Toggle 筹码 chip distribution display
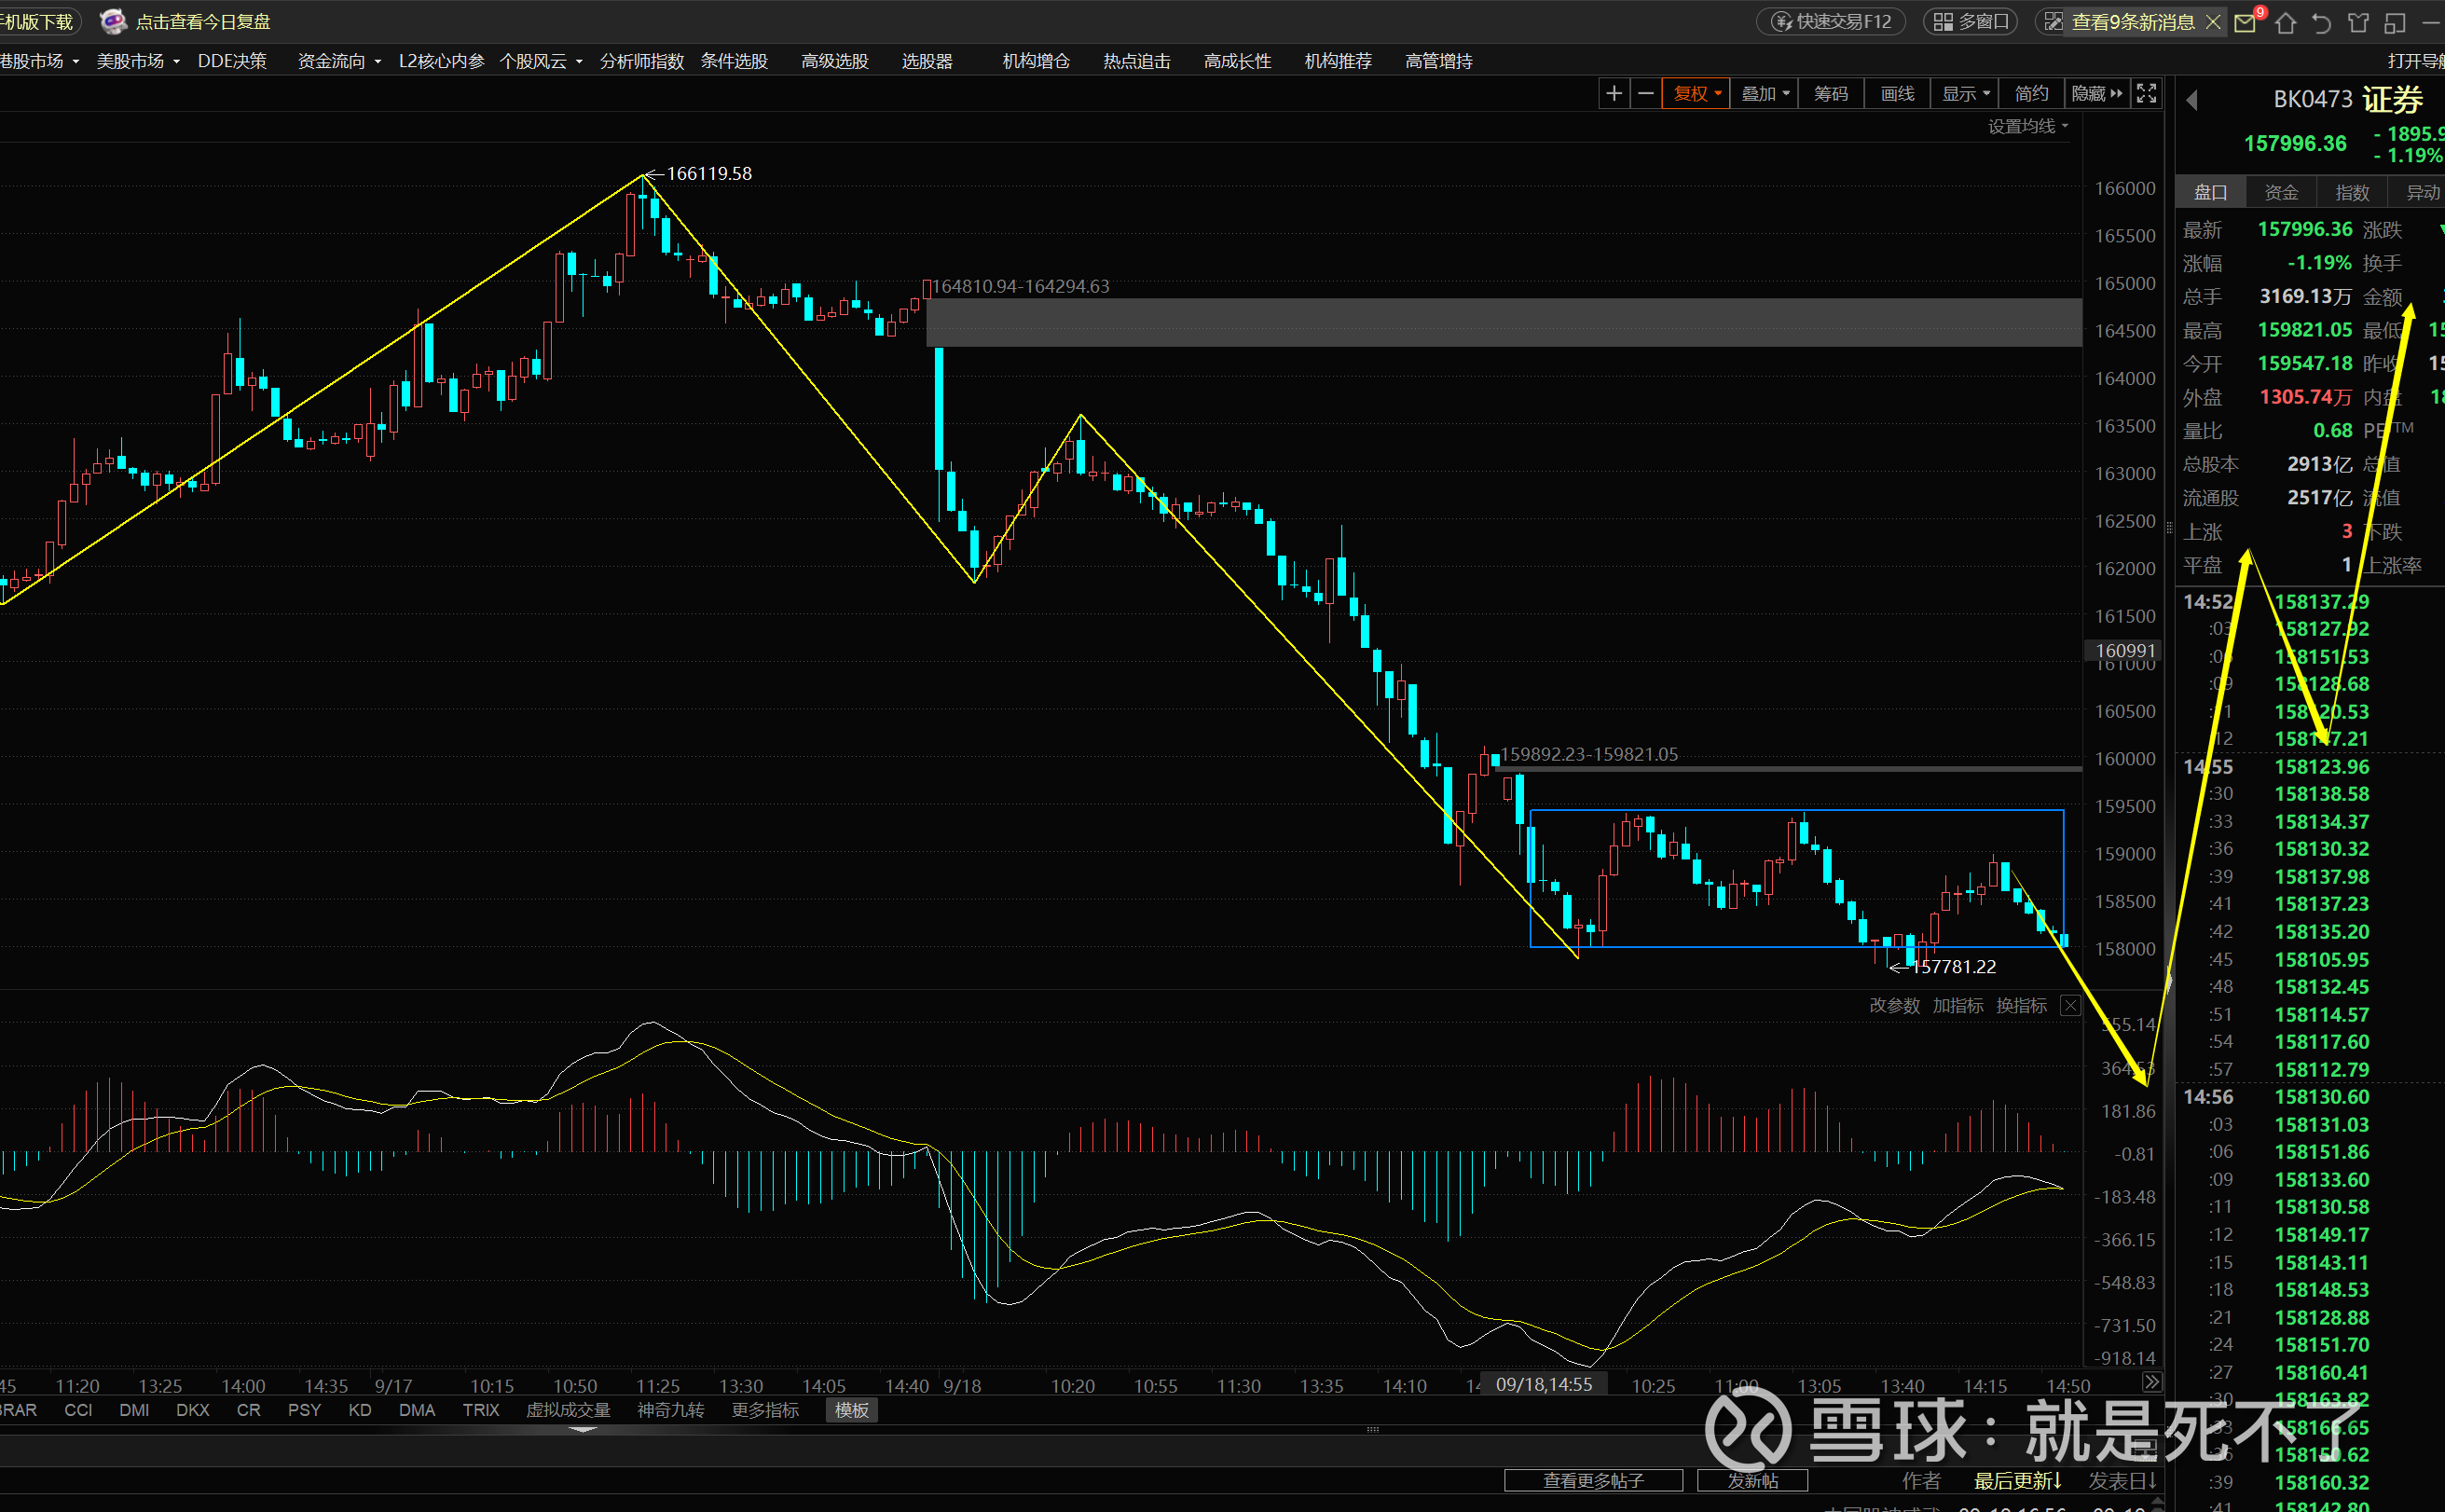This screenshot has height=1512, width=2445. pyautogui.click(x=1831, y=94)
